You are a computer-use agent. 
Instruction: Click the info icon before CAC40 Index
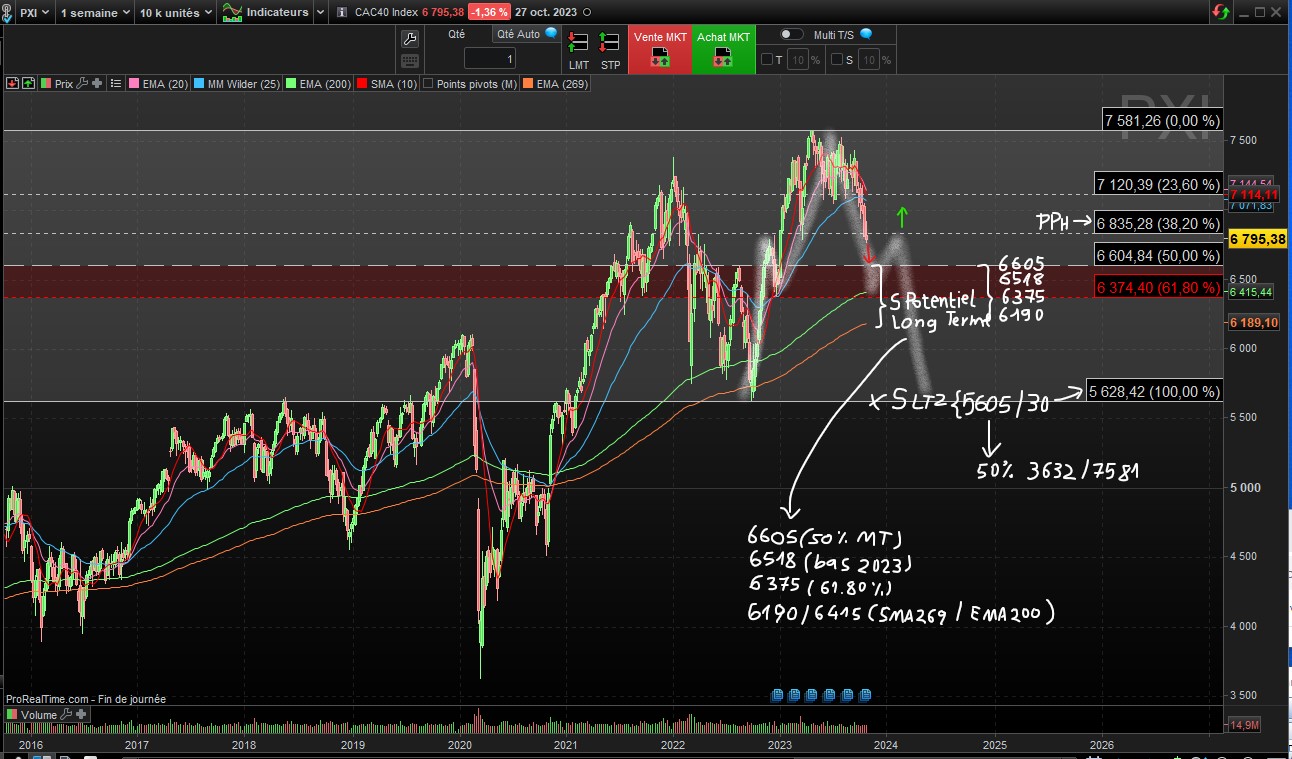click(x=343, y=13)
